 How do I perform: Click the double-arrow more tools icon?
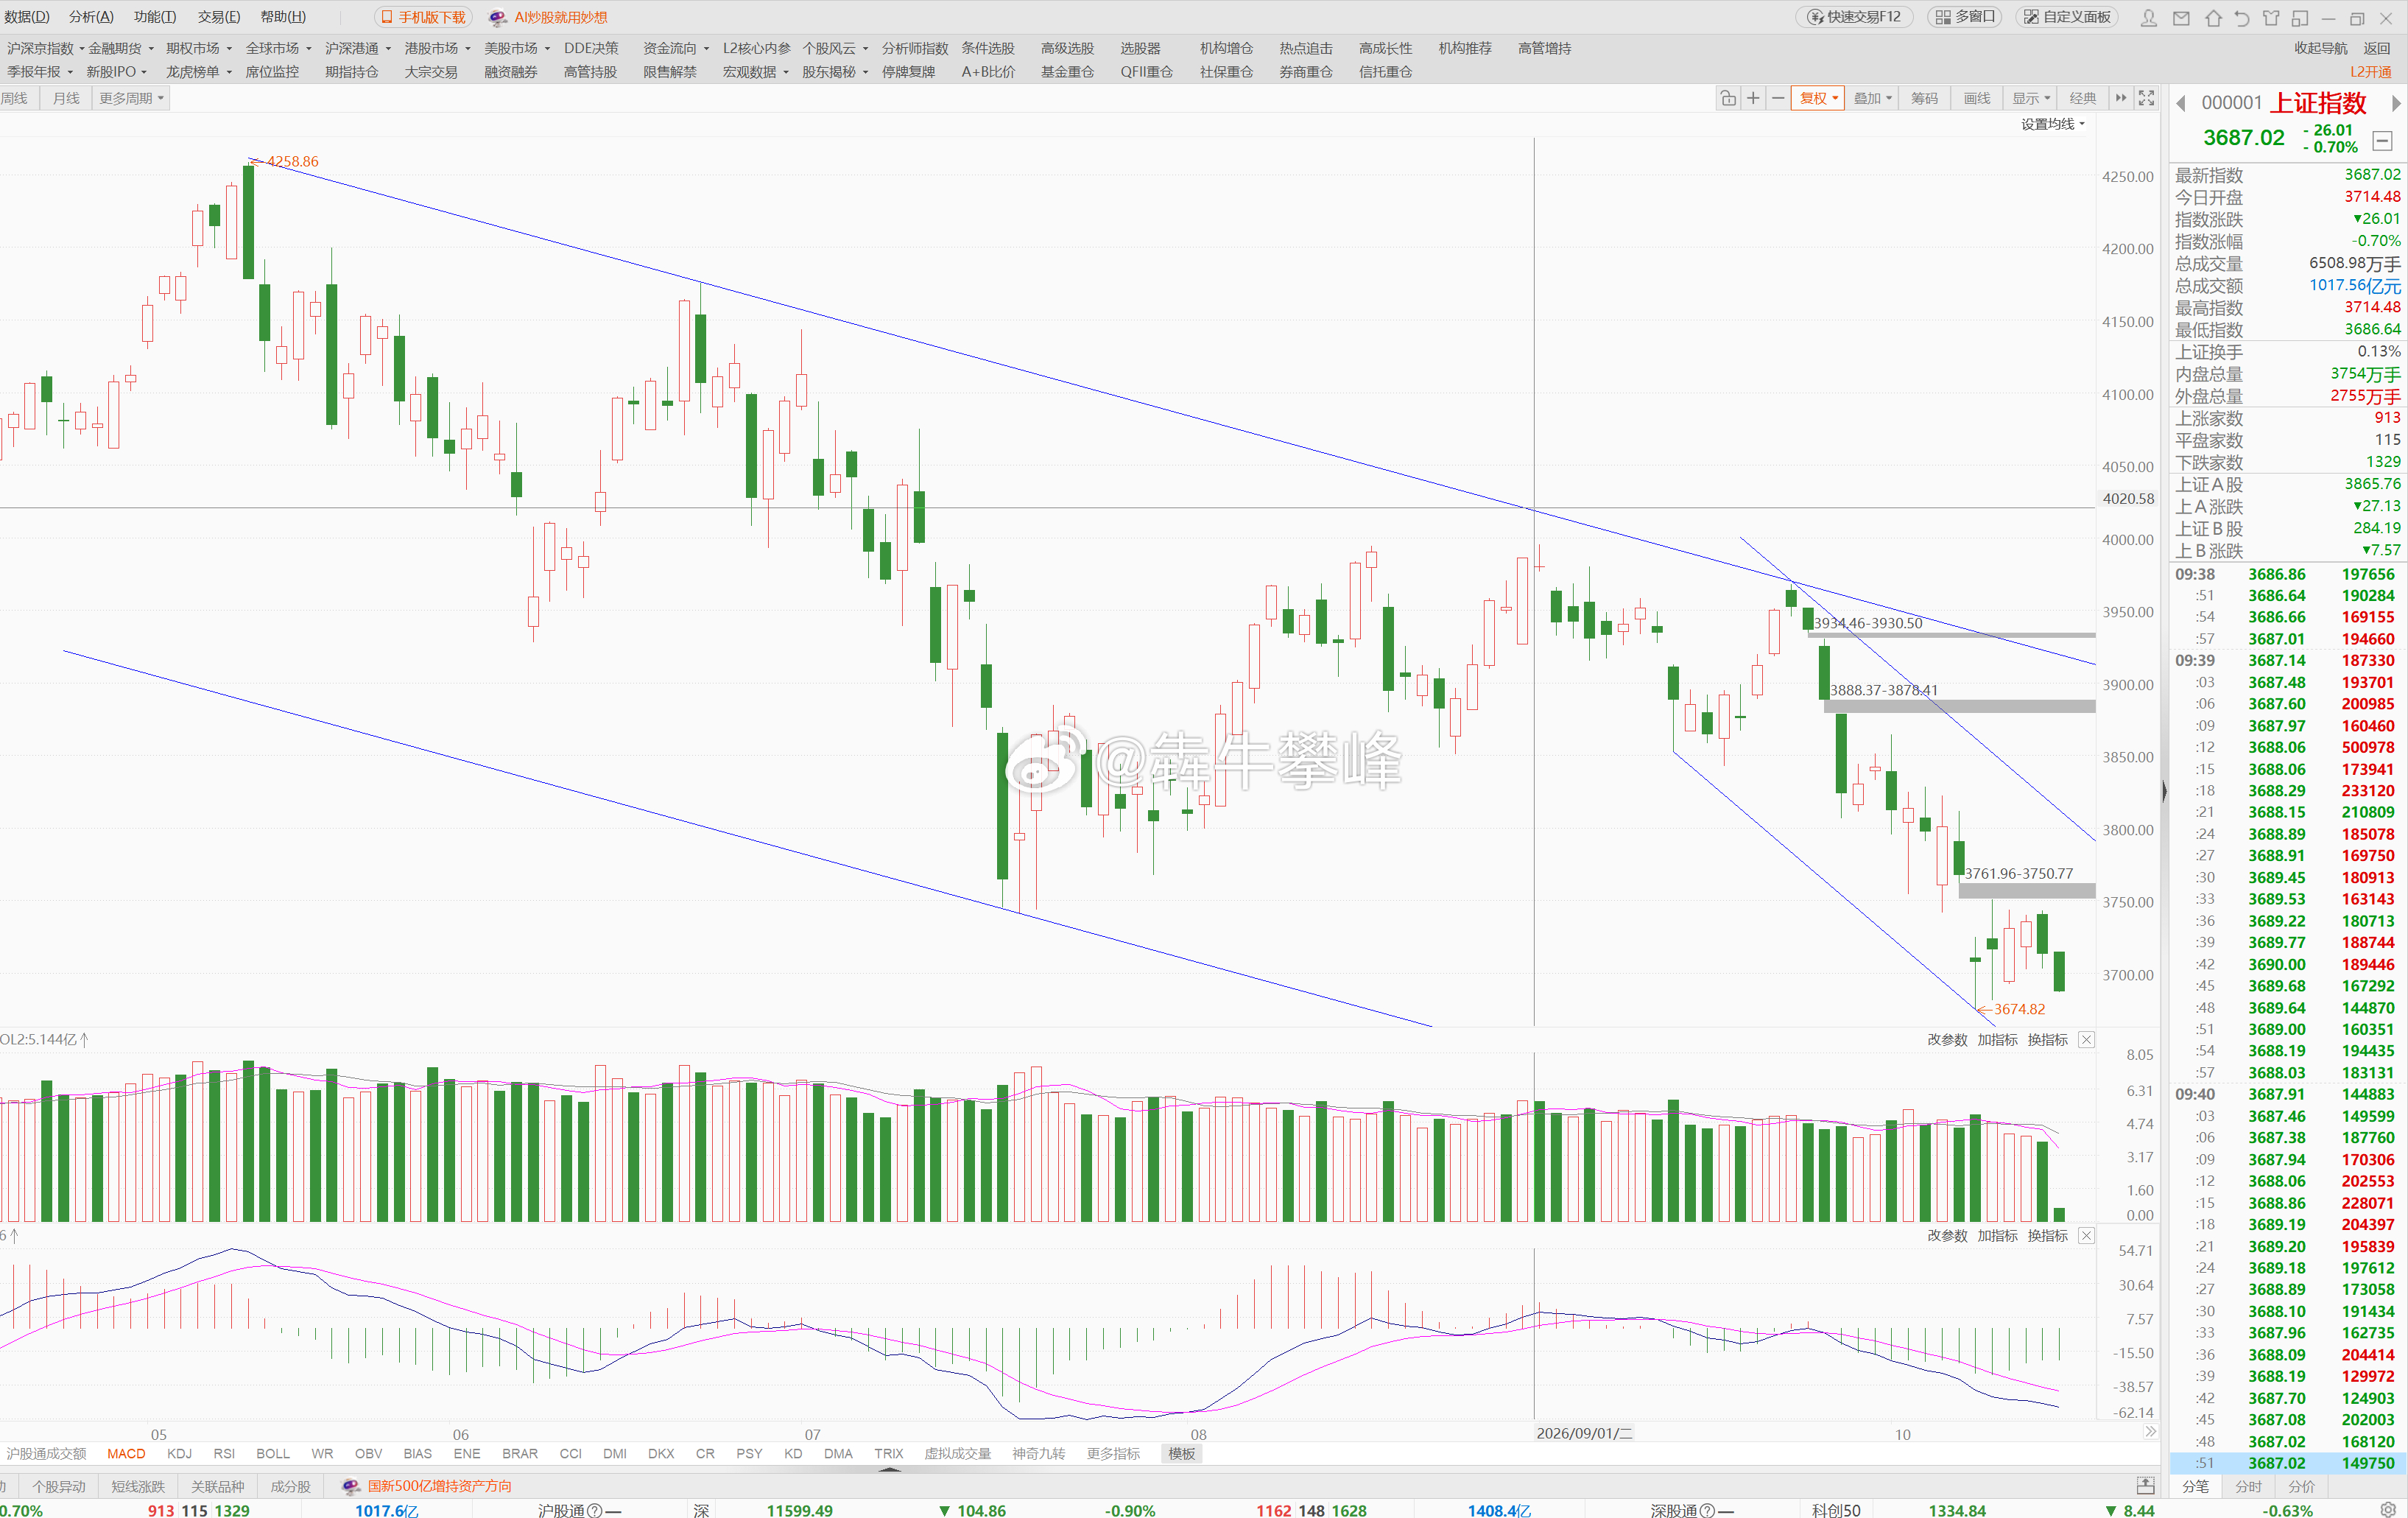click(x=2121, y=98)
